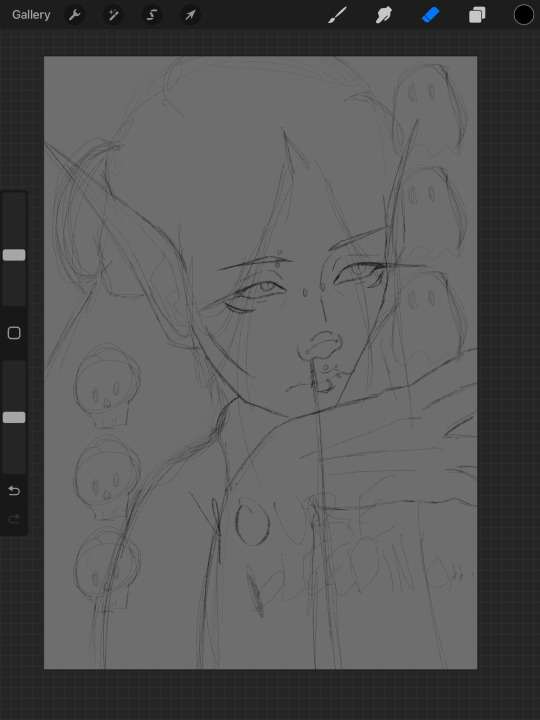Activate the Selection tool
Image resolution: width=540 pixels, height=720 pixels.
pos(152,15)
